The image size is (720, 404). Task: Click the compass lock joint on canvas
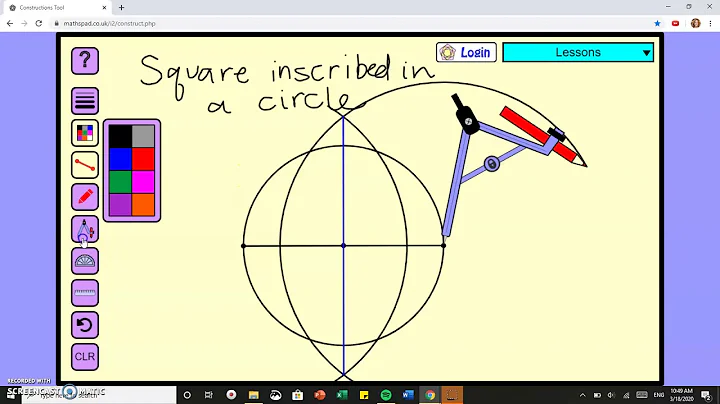coord(492,163)
